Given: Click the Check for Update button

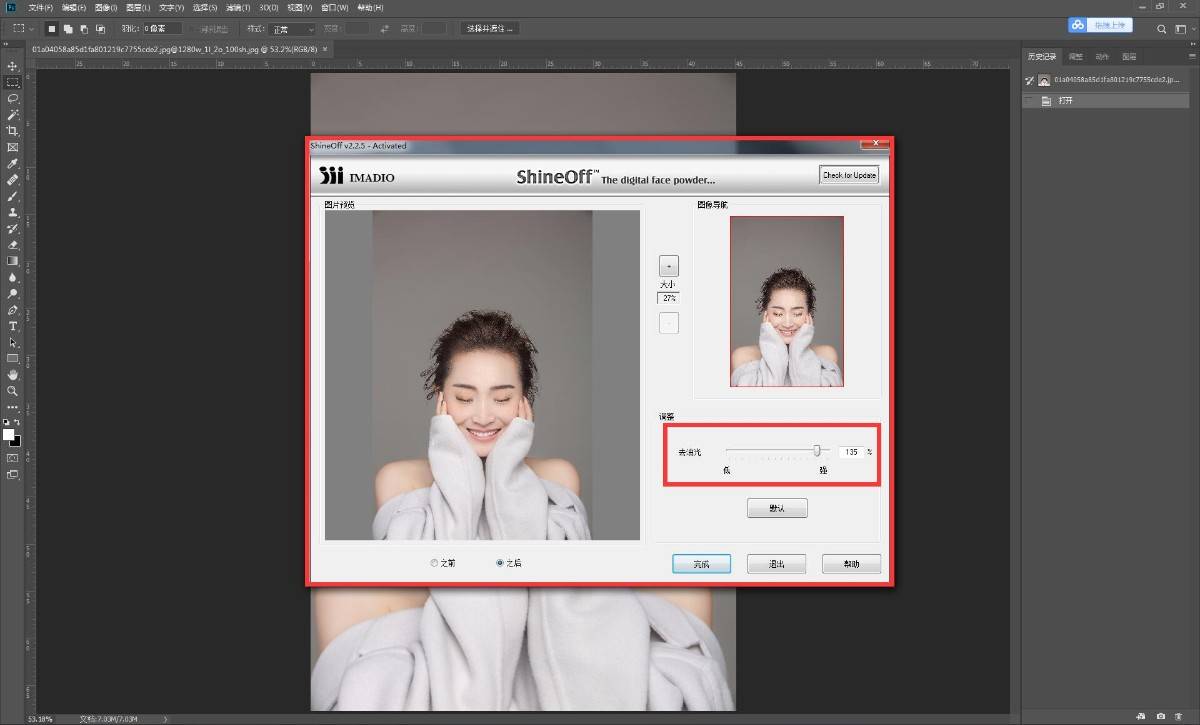Looking at the screenshot, I should coord(849,175).
